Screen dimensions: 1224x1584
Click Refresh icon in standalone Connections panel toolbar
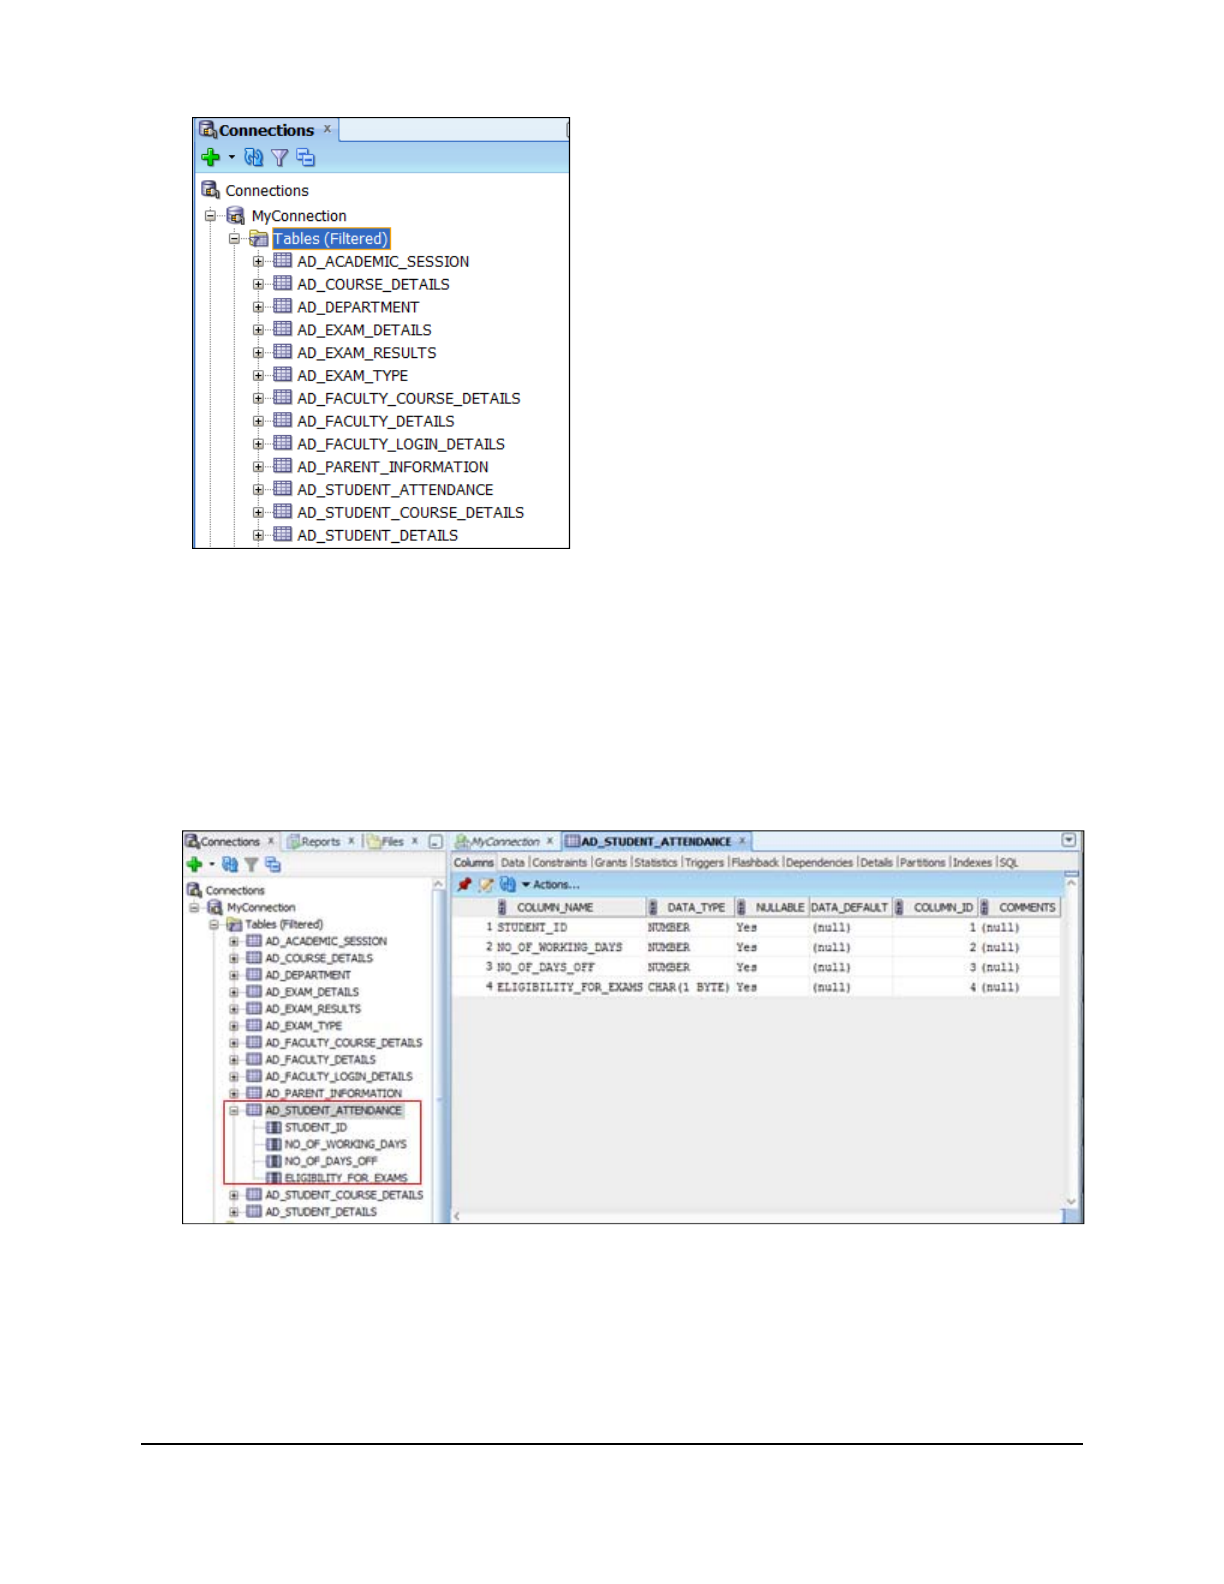(x=254, y=157)
